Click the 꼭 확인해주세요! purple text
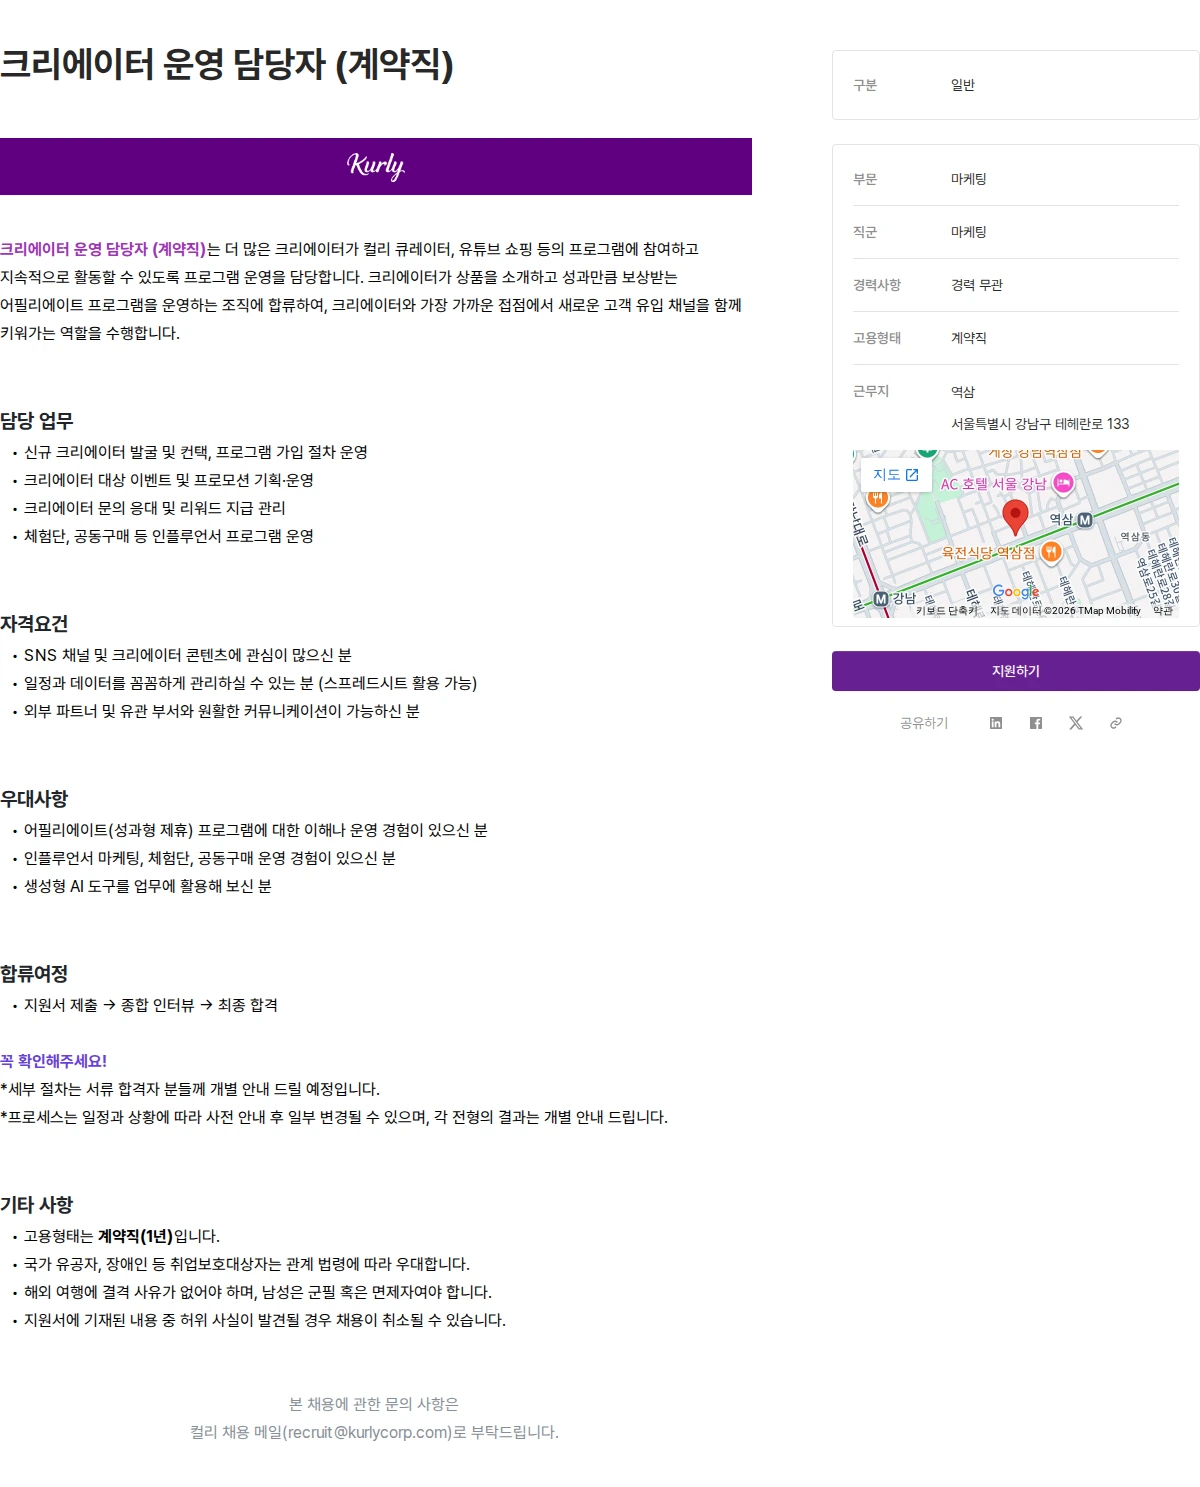 [x=53, y=1061]
